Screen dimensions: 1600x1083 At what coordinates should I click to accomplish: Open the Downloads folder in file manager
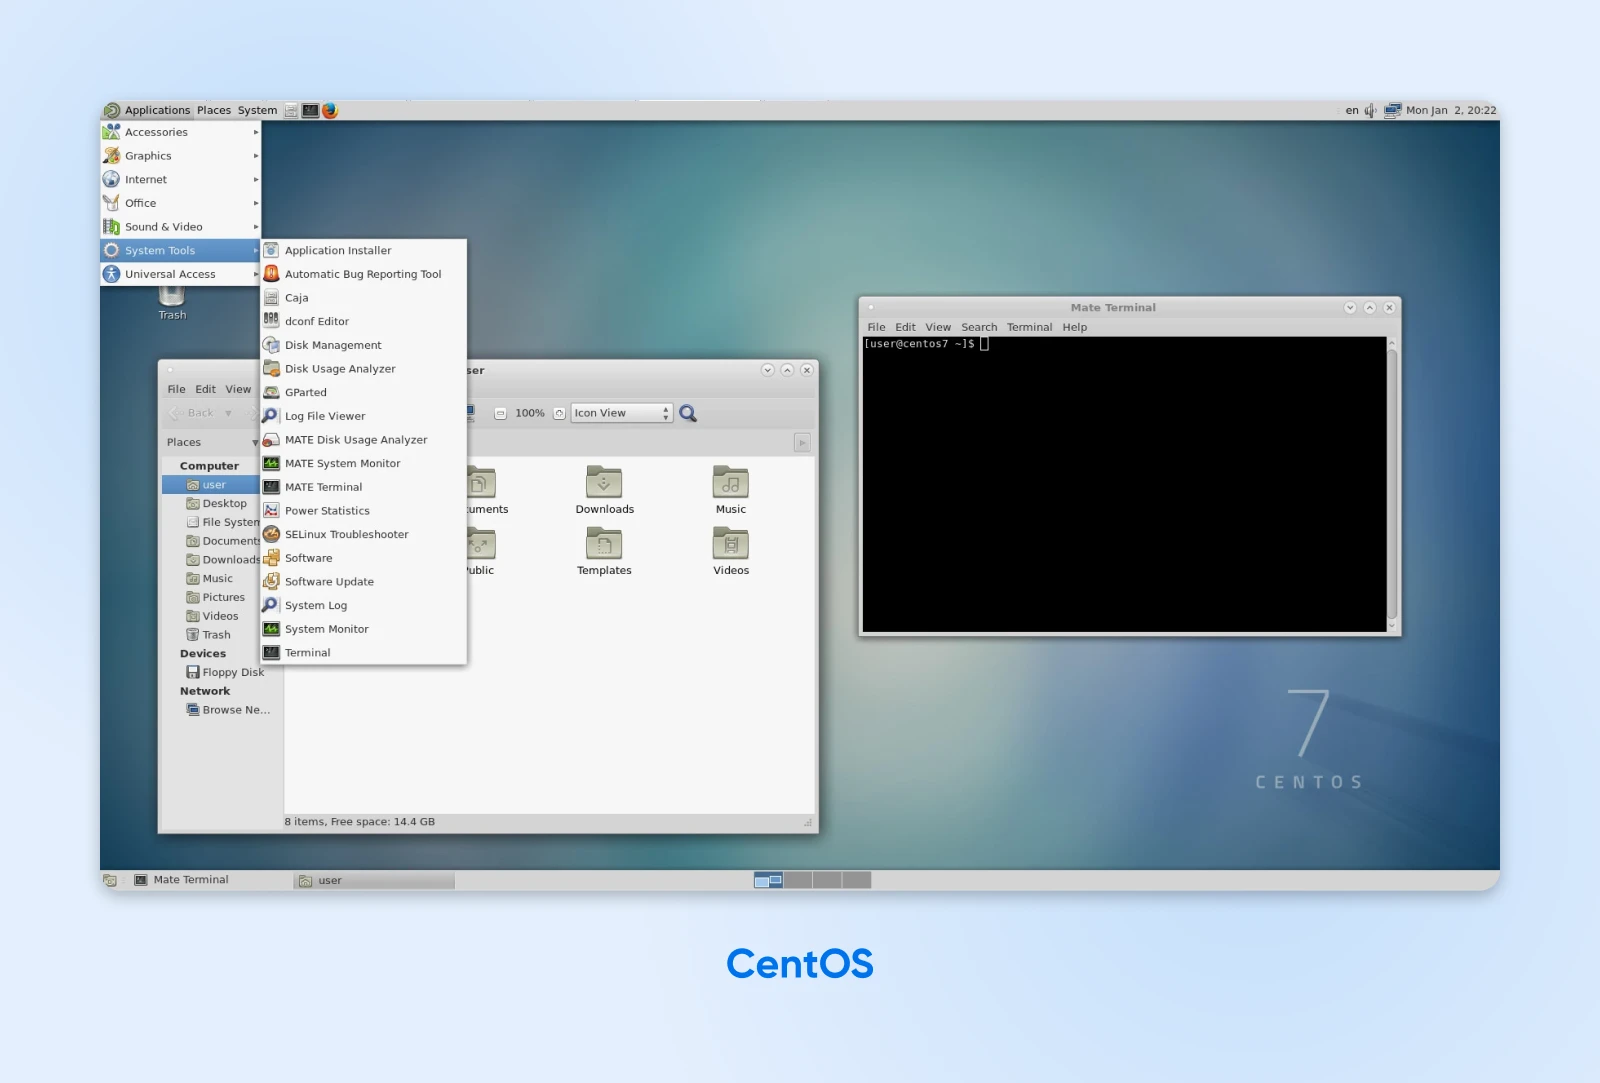pyautogui.click(x=604, y=491)
